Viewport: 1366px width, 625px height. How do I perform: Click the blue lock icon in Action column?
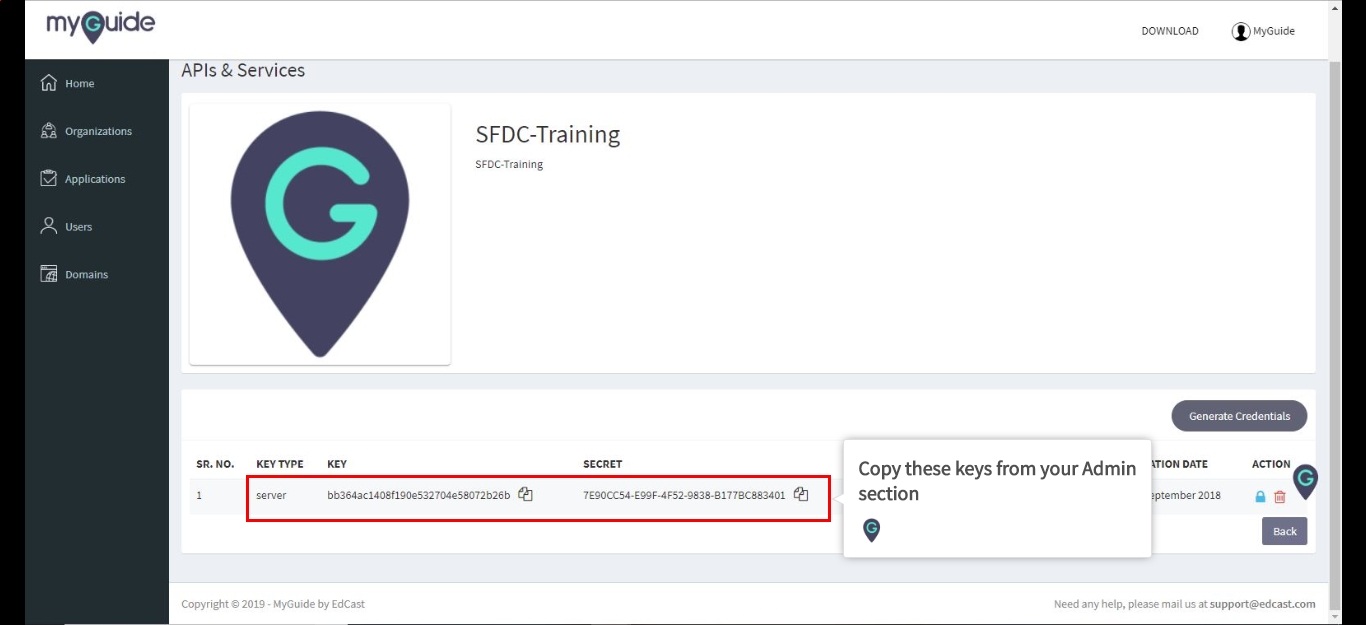pyautogui.click(x=1260, y=497)
